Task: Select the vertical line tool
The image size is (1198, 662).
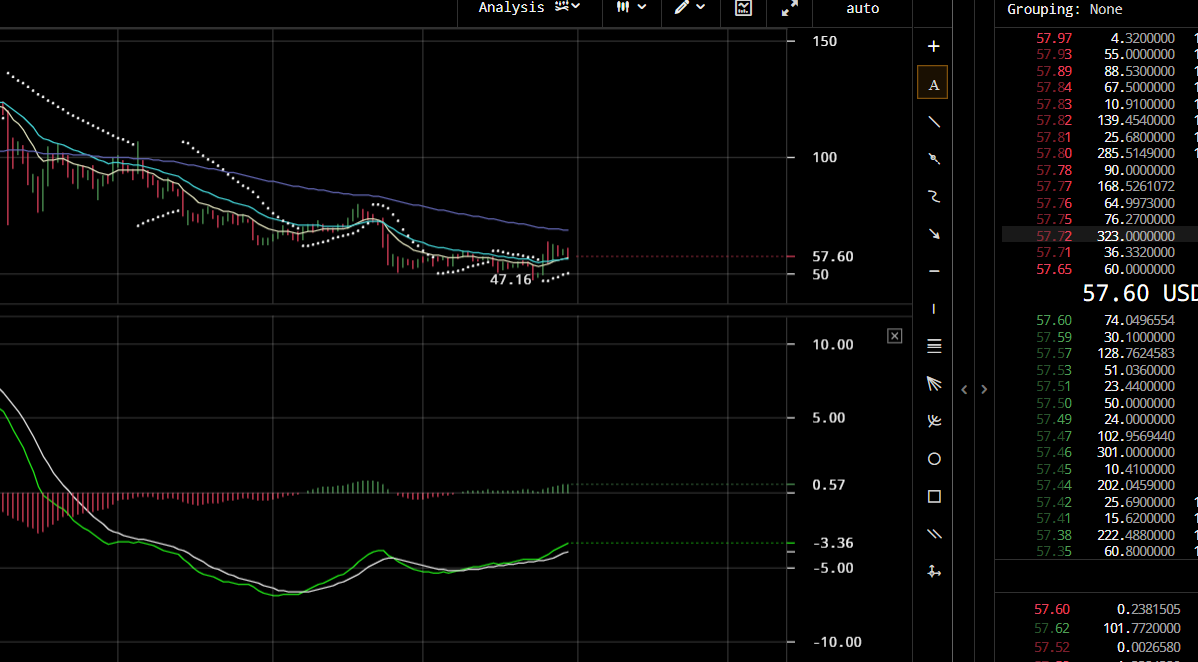Action: 933,309
